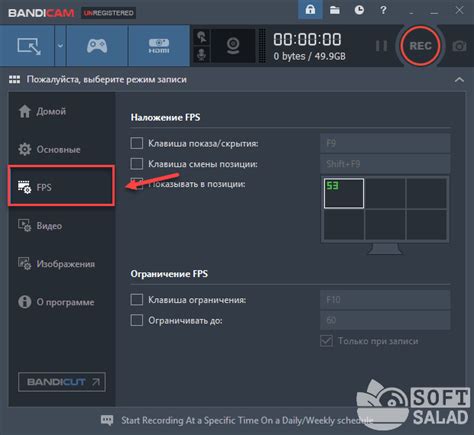The image size is (474, 435).
Task: Click the Shift+F9 hotkey field
Action: pos(385,164)
